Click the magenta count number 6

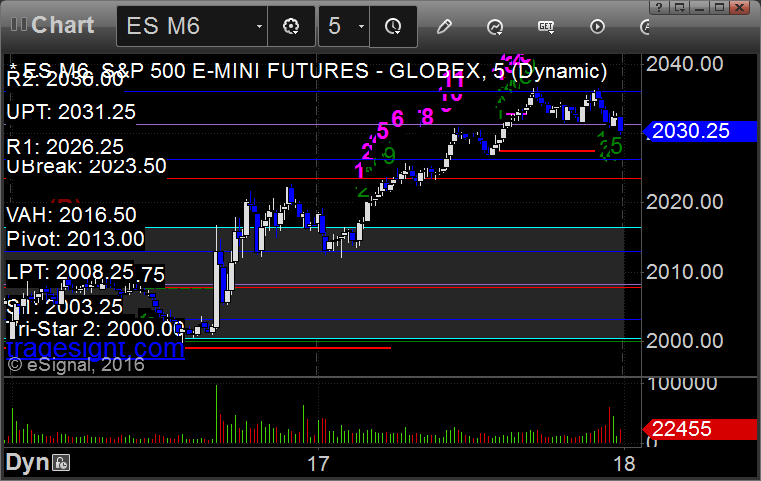pos(397,118)
